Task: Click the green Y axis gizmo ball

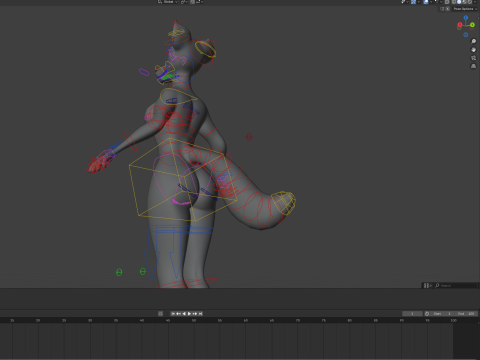Action: (472, 25)
